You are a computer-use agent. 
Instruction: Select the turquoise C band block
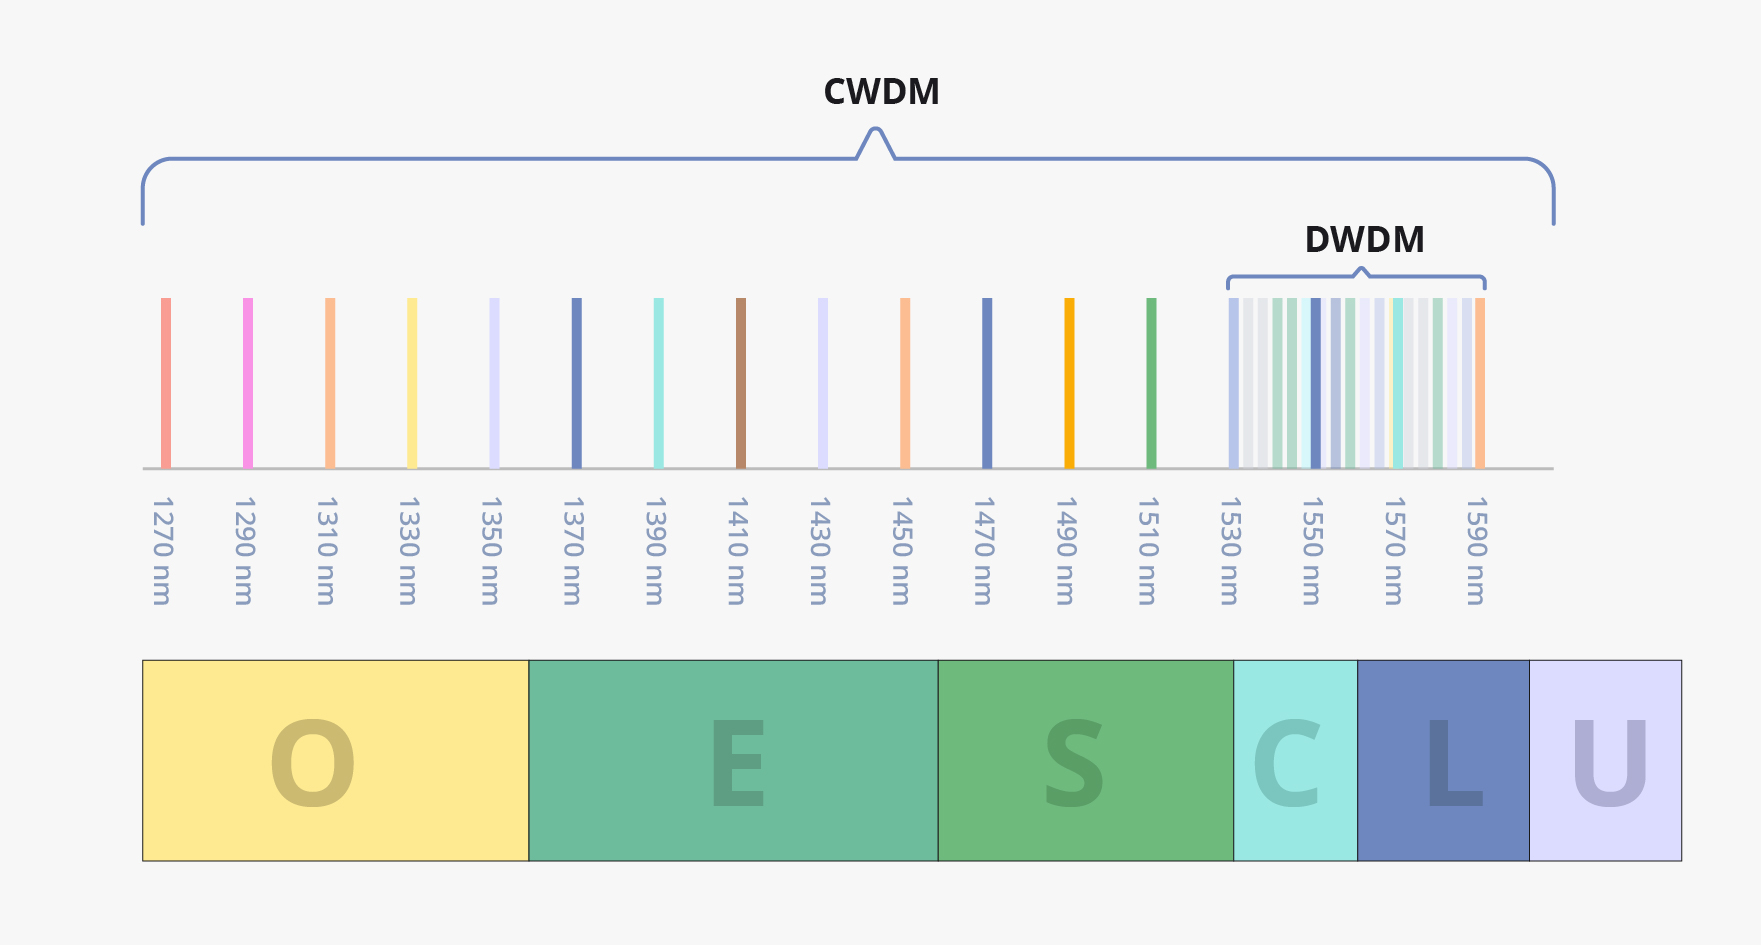[1295, 760]
